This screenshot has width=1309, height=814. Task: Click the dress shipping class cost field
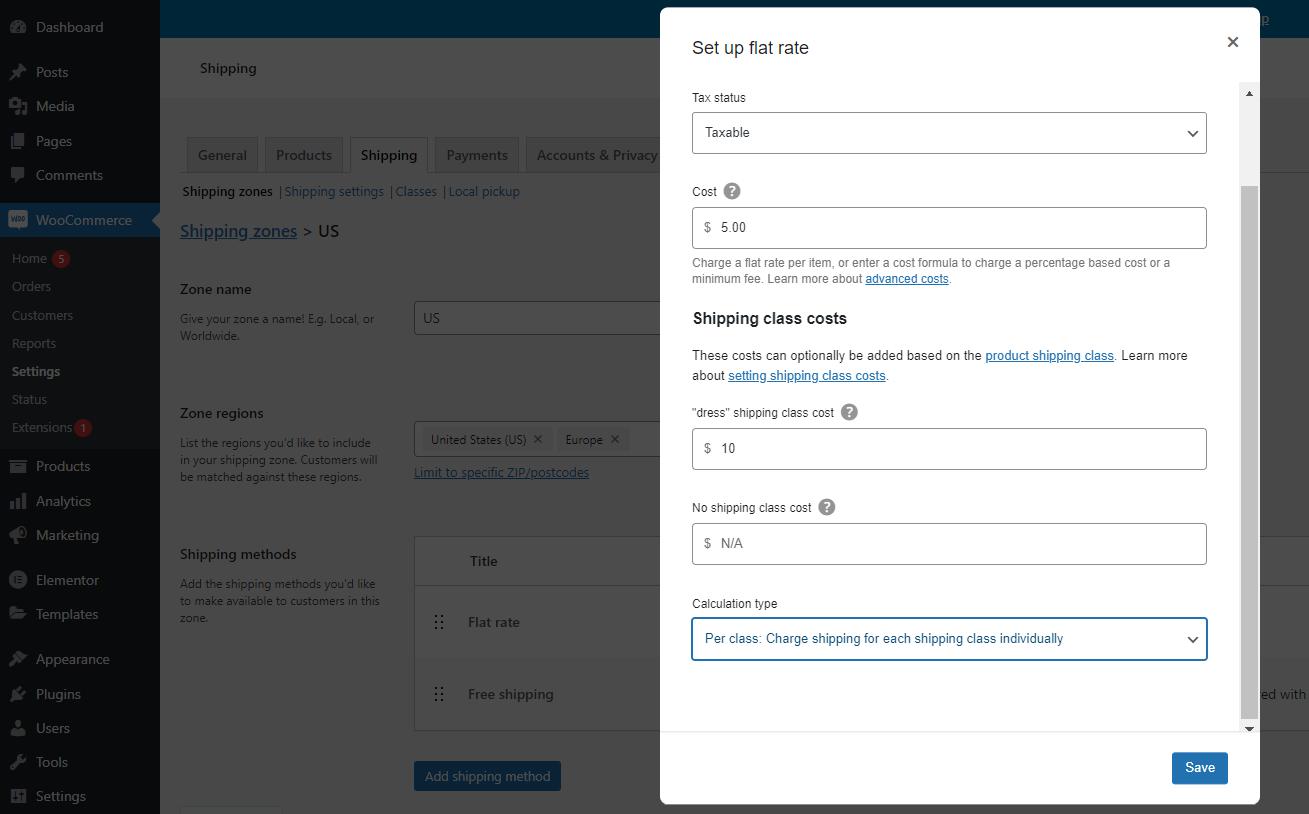[948, 448]
